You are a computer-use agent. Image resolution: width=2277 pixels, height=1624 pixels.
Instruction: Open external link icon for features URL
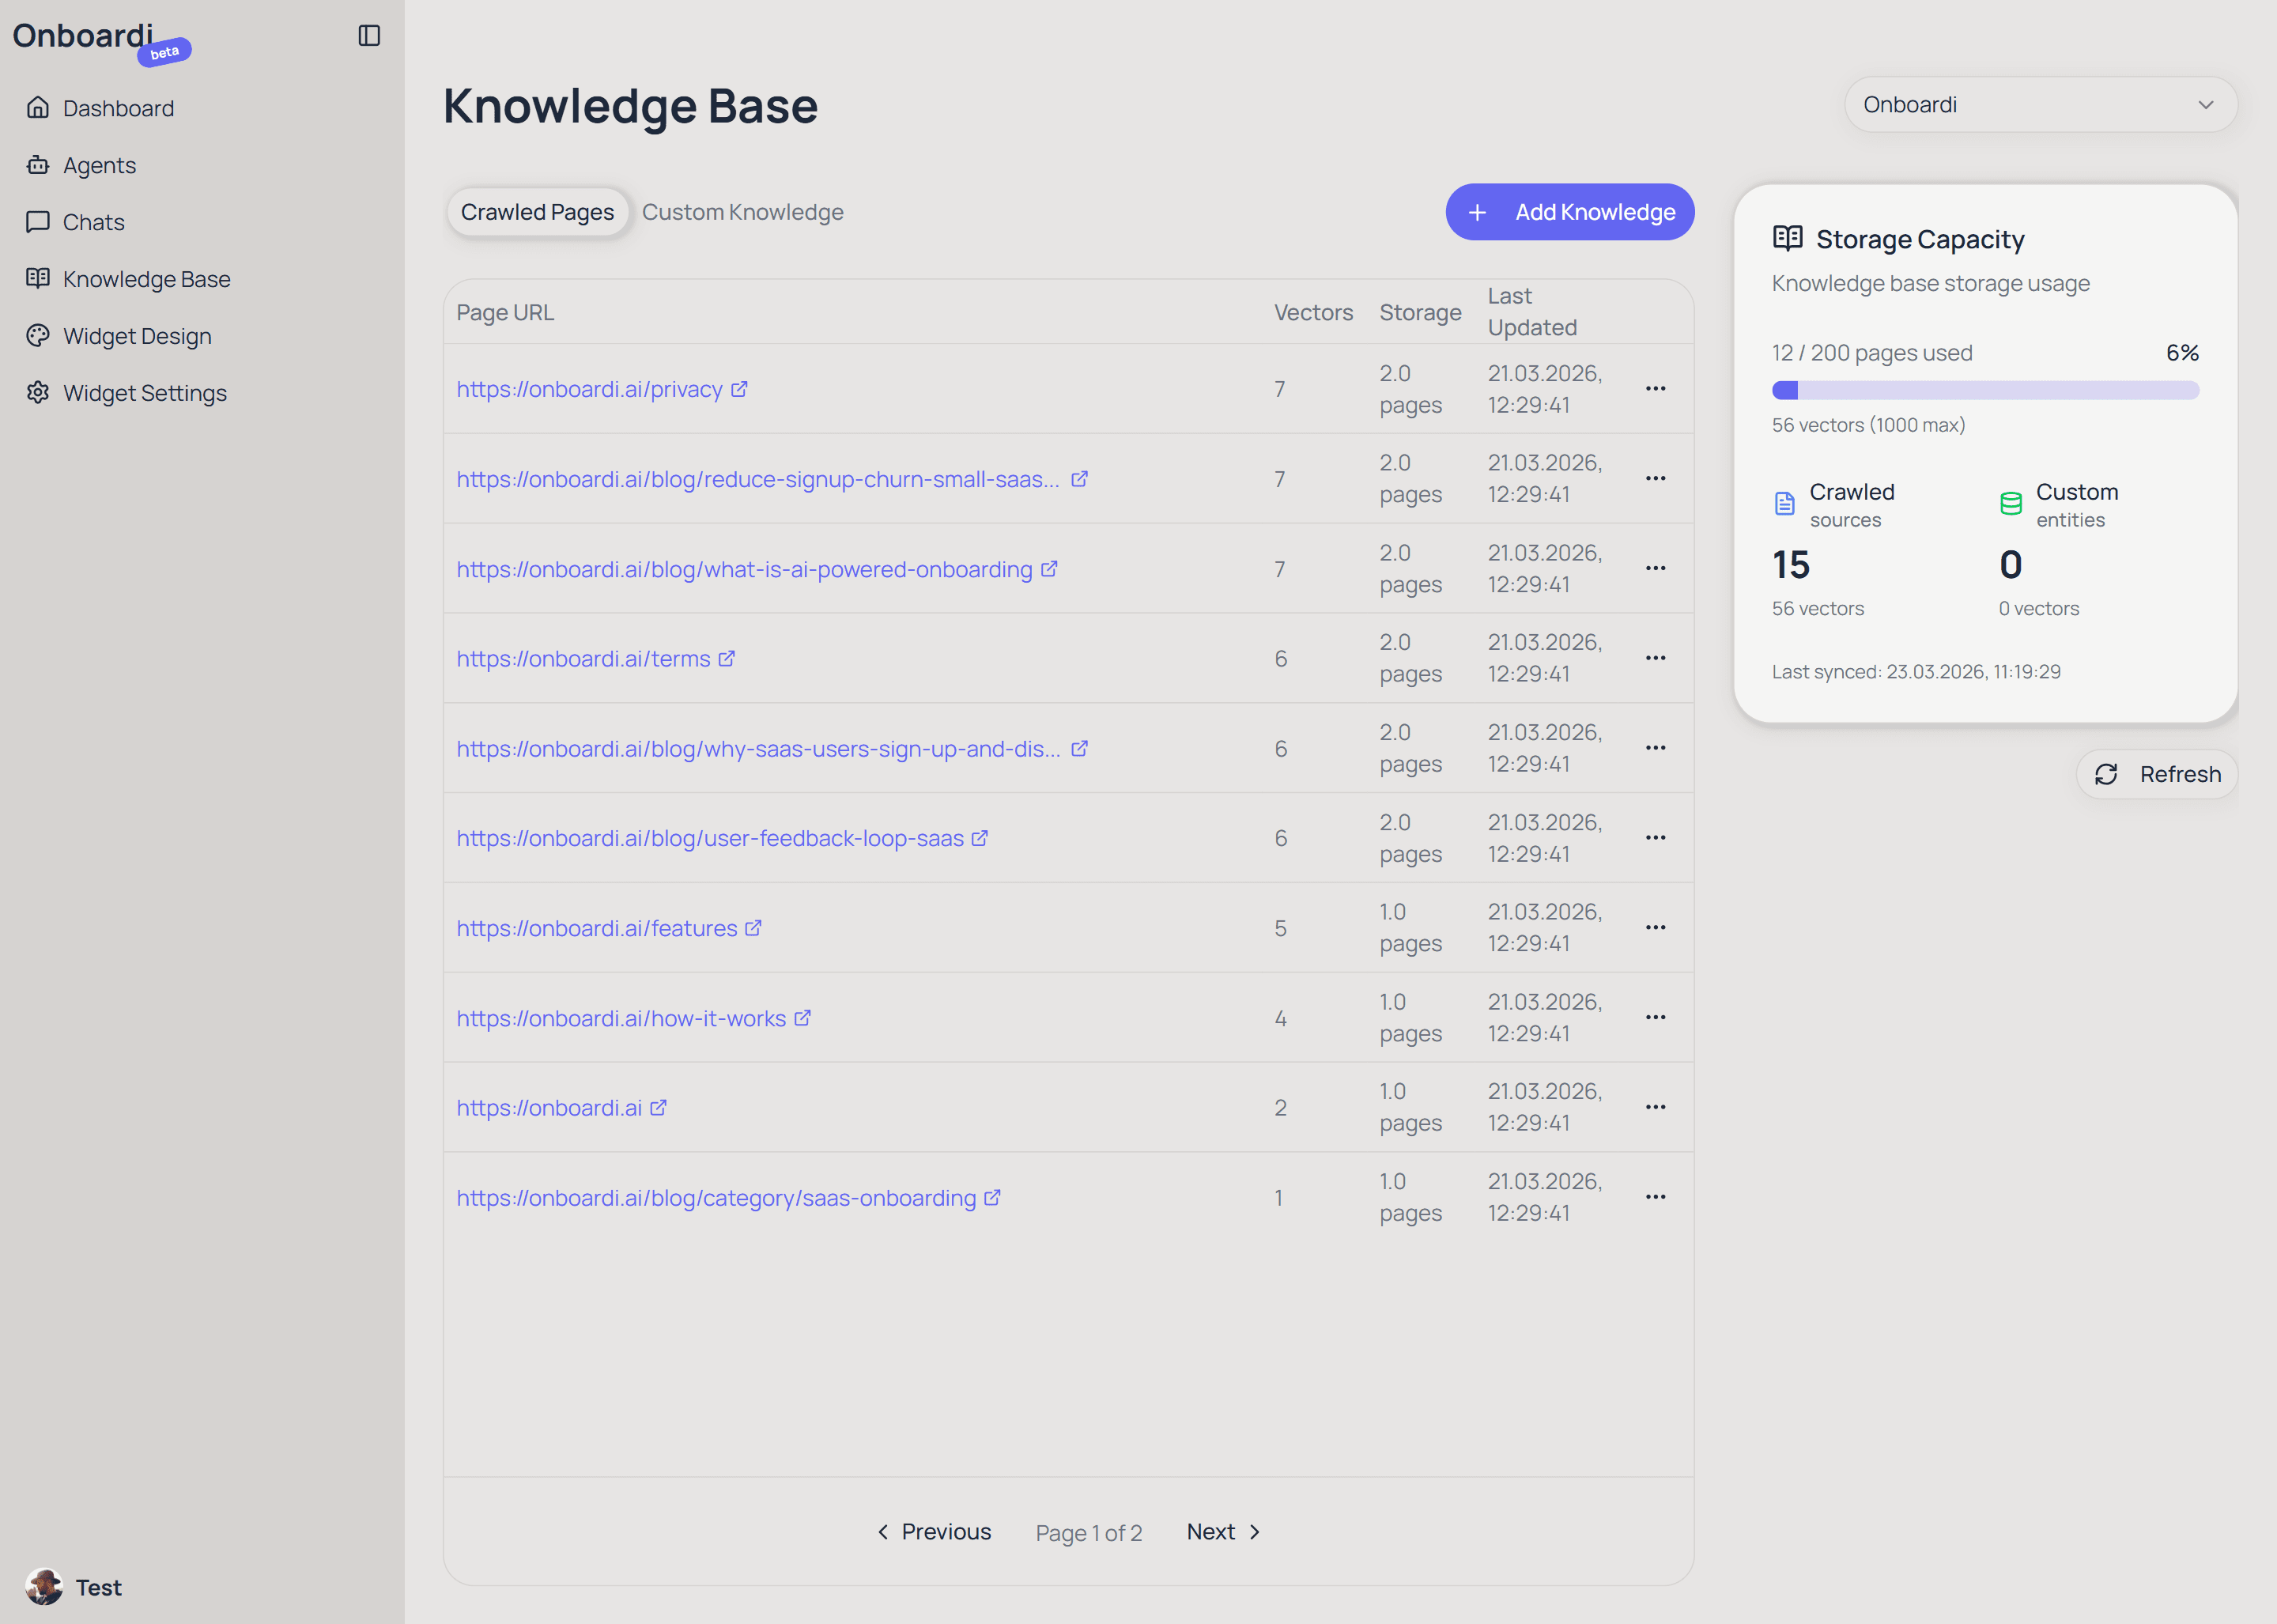[753, 928]
